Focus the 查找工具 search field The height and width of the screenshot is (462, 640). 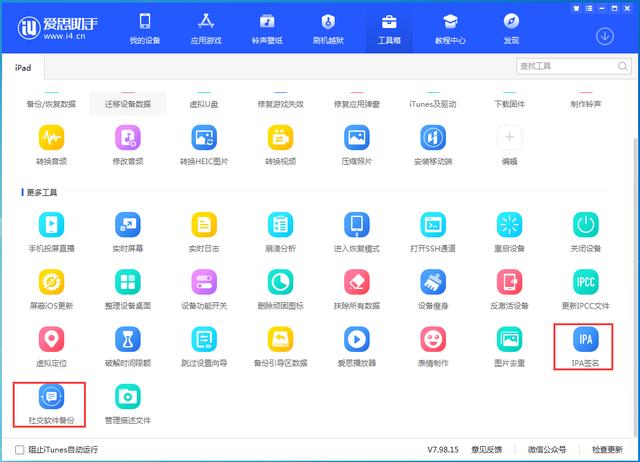click(x=574, y=66)
